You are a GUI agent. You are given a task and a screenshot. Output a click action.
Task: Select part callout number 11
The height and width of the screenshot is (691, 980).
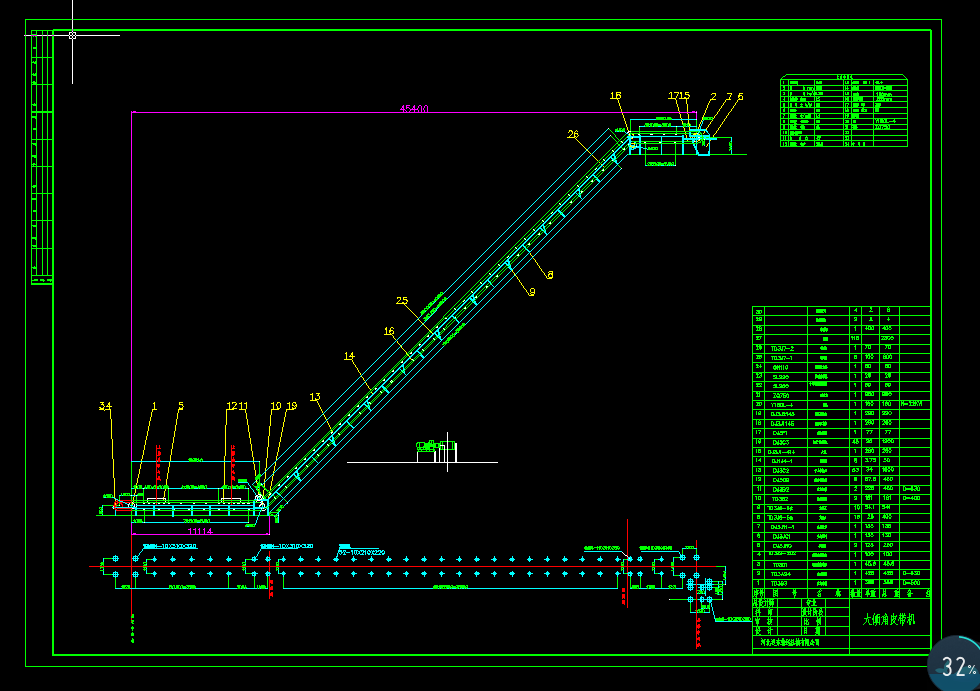tap(243, 406)
